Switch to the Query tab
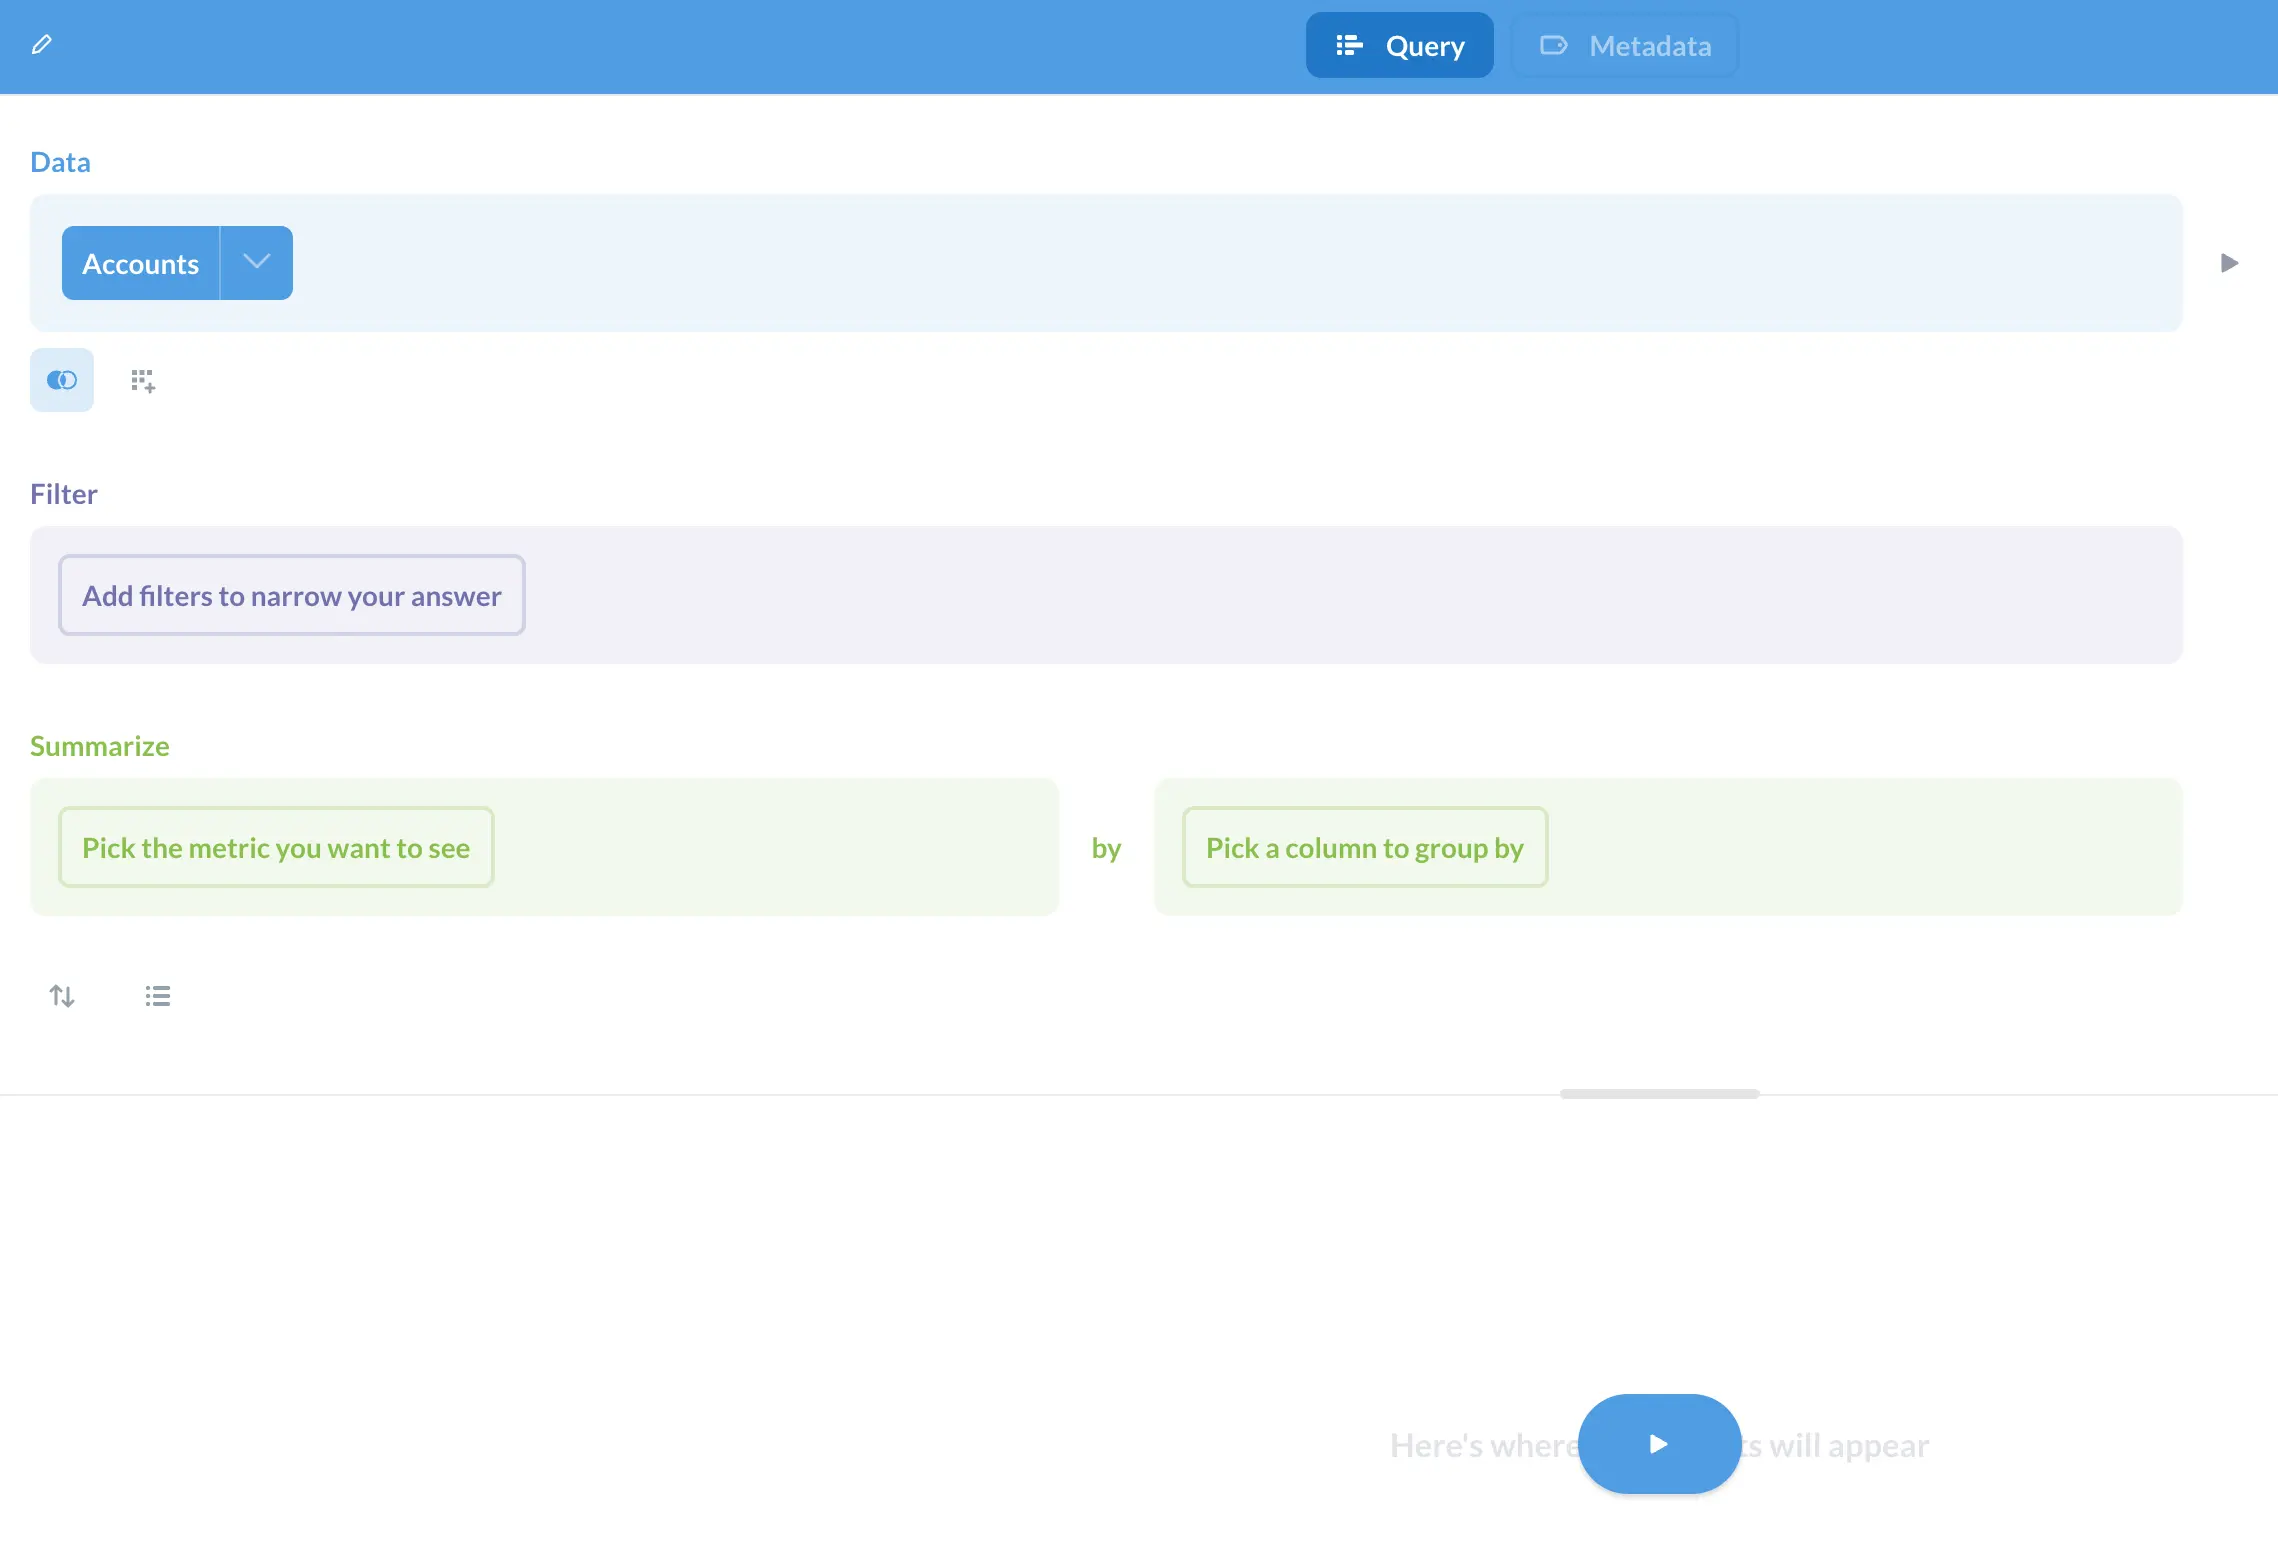This screenshot has height=1542, width=2278. tap(1399, 46)
